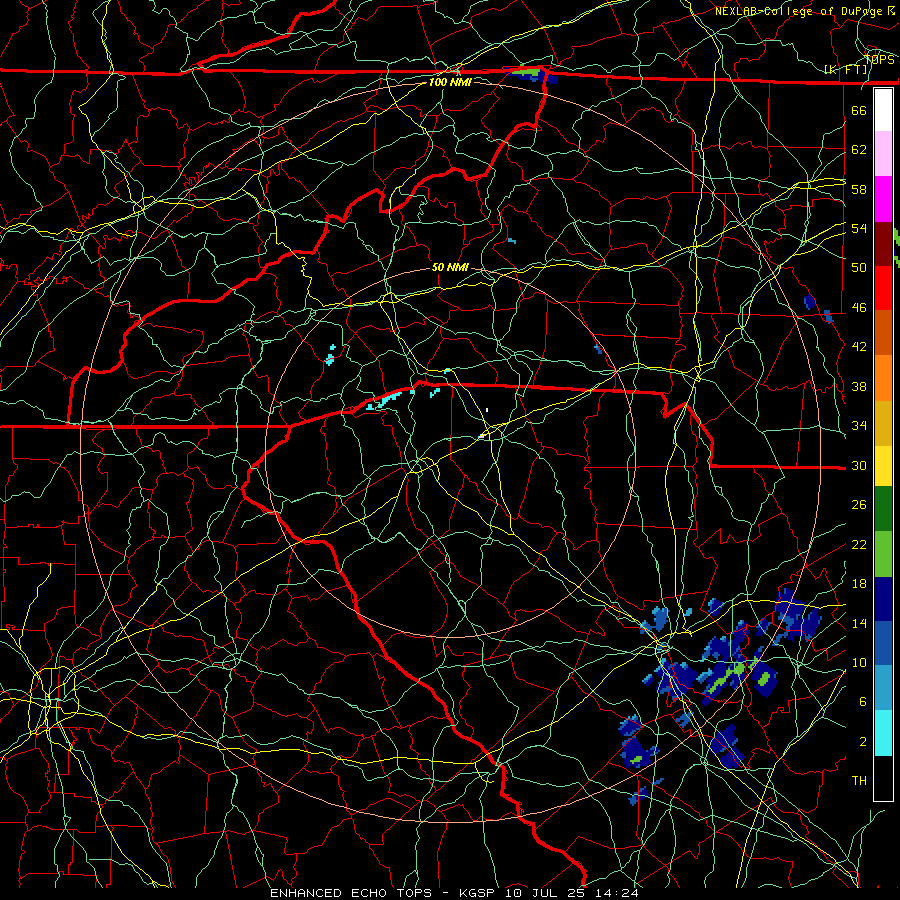Click the light green legend swatch
Viewport: 900px width, 900px height.
pos(883,554)
